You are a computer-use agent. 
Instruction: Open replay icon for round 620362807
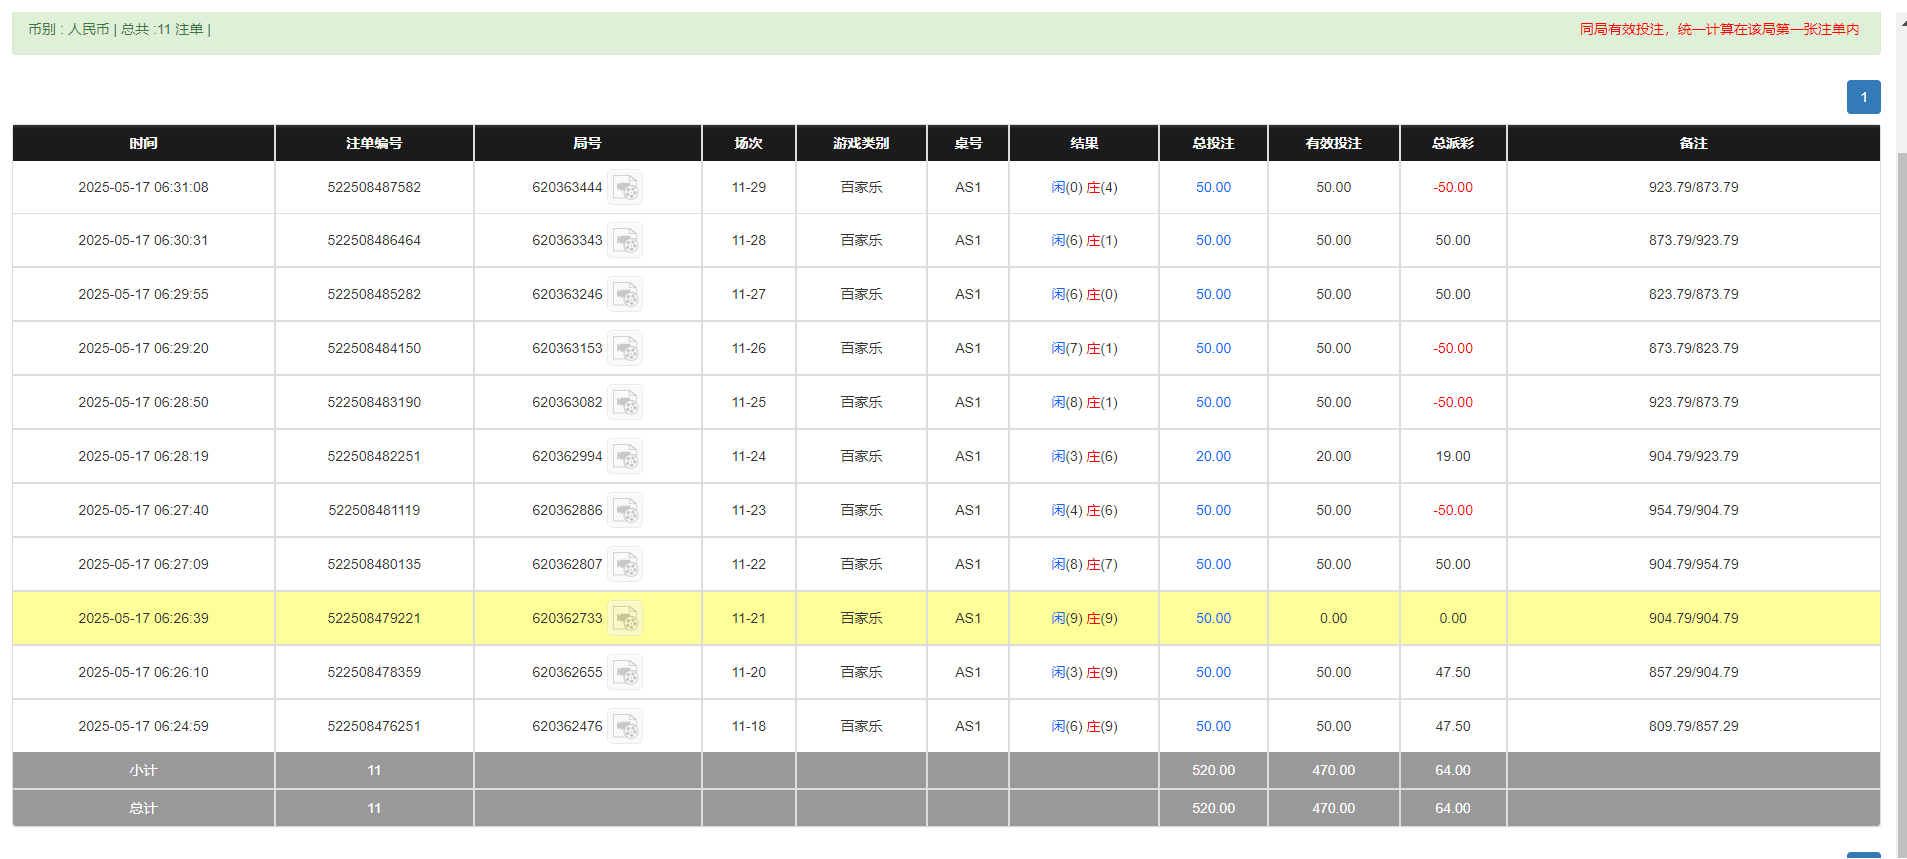pos(625,565)
